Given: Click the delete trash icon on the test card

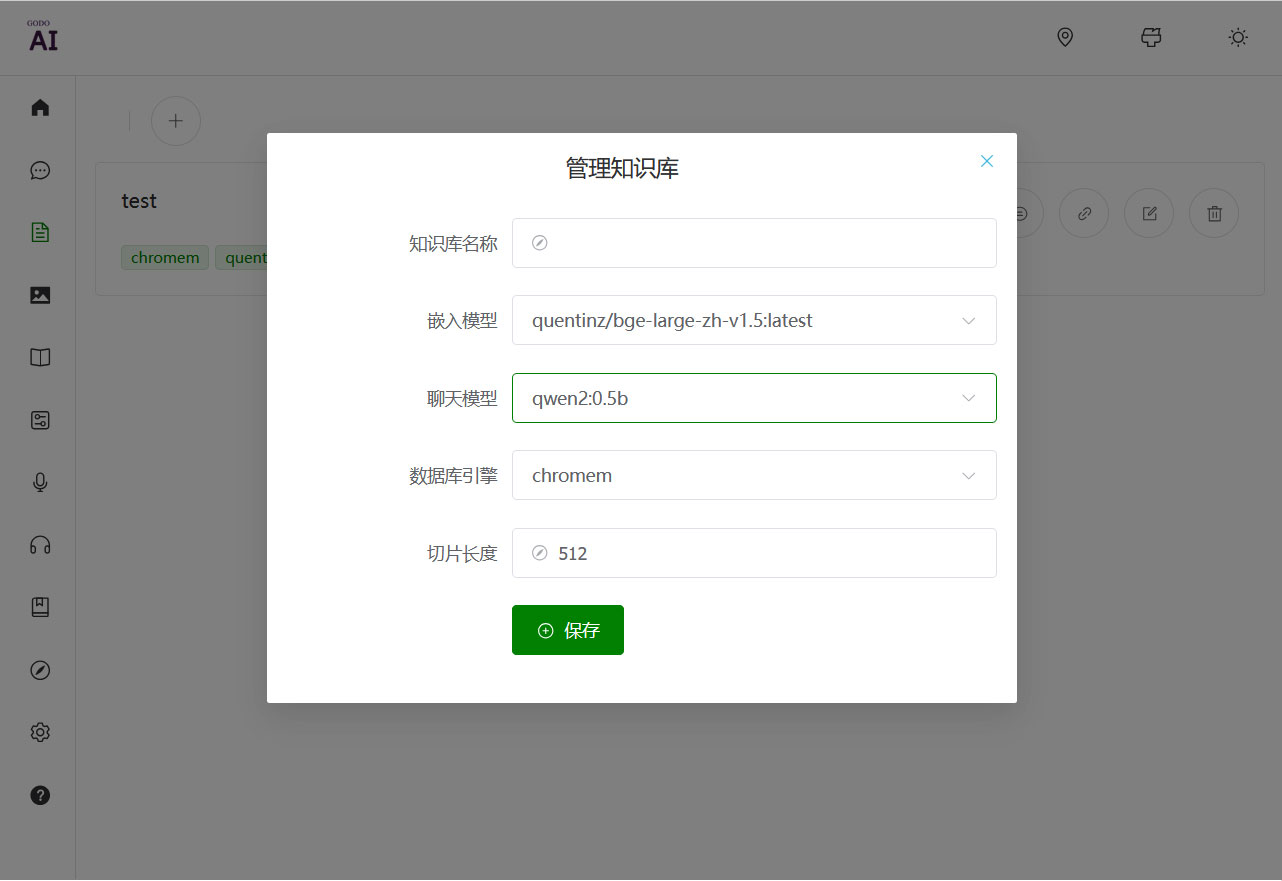Looking at the screenshot, I should [1213, 213].
